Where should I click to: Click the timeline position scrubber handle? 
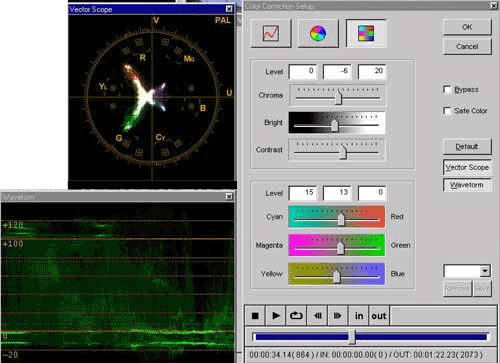[x=352, y=337]
